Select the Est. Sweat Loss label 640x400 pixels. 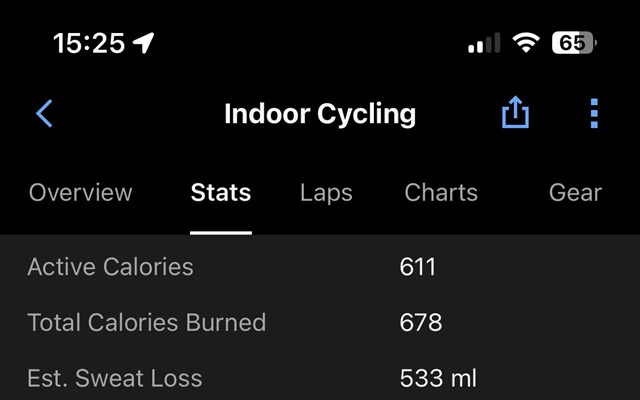(x=115, y=378)
